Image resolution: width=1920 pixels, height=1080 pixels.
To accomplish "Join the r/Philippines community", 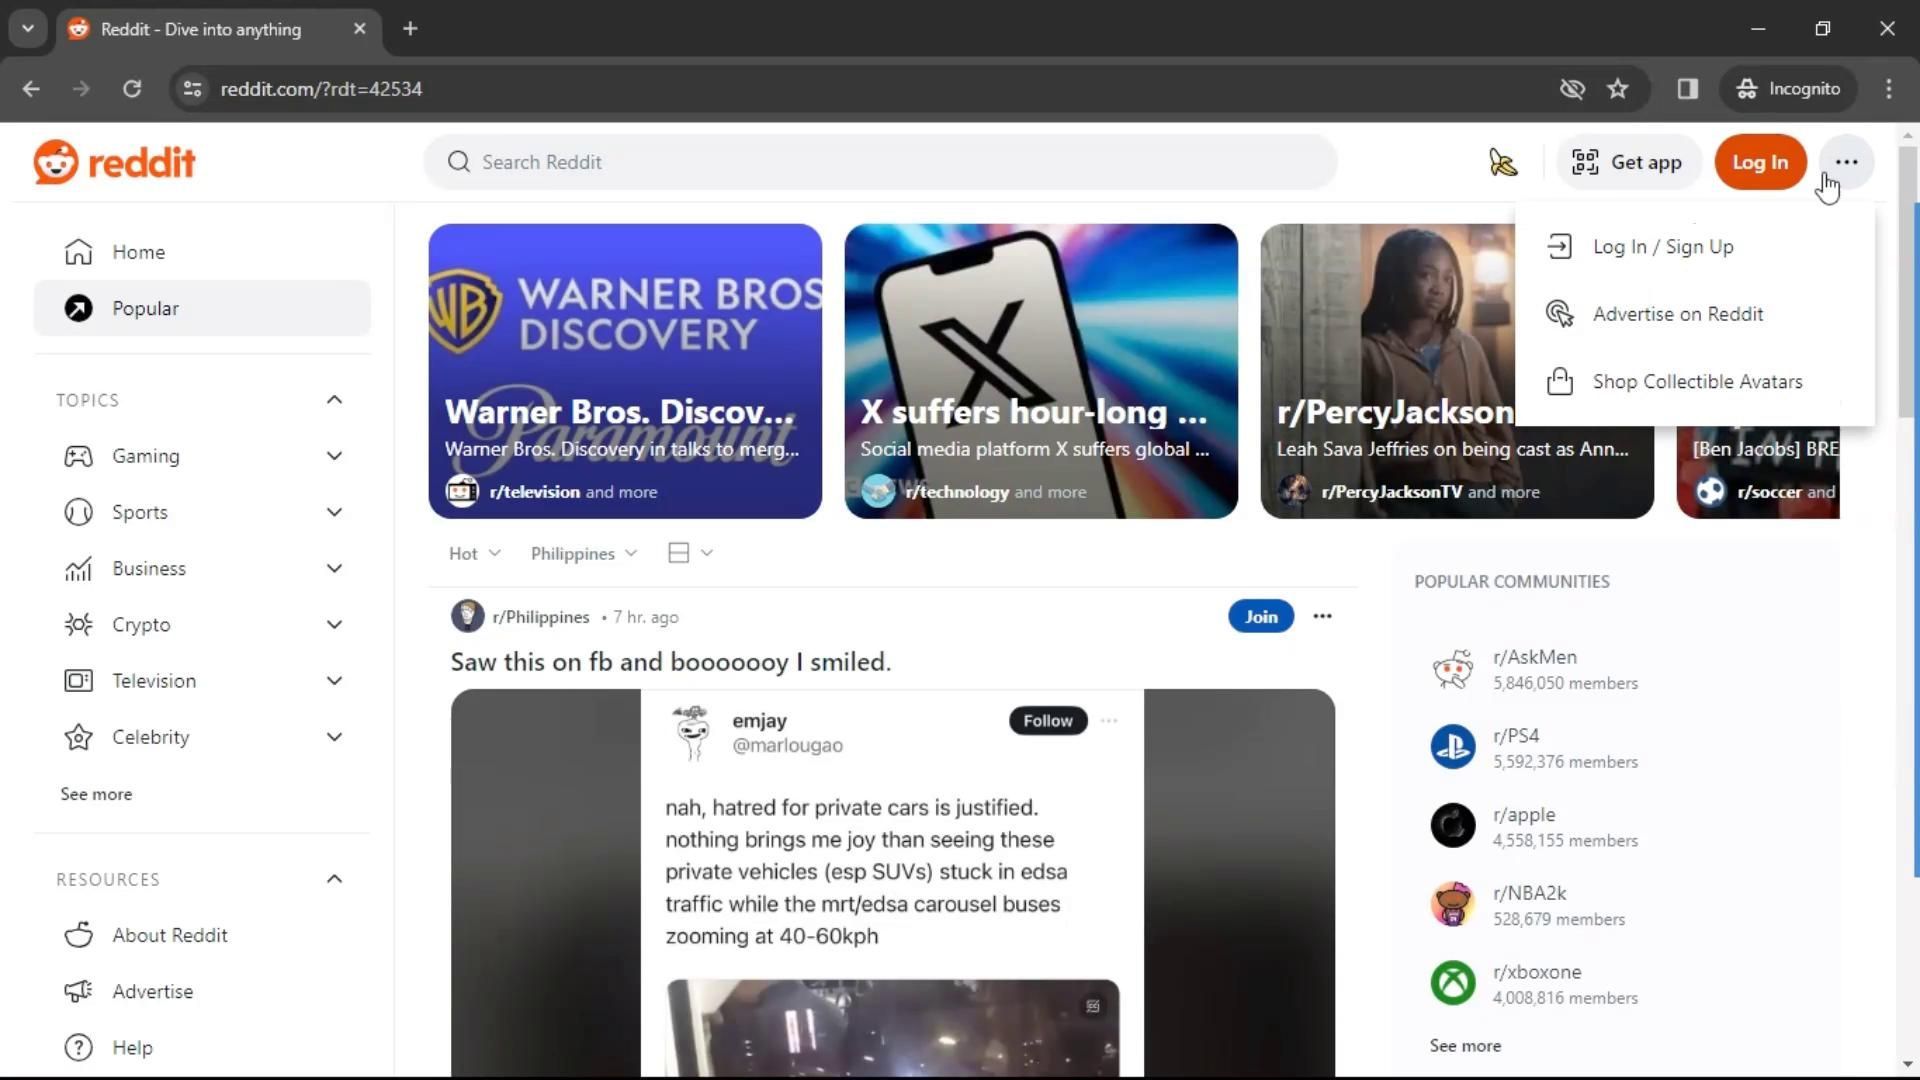I will 1260,617.
